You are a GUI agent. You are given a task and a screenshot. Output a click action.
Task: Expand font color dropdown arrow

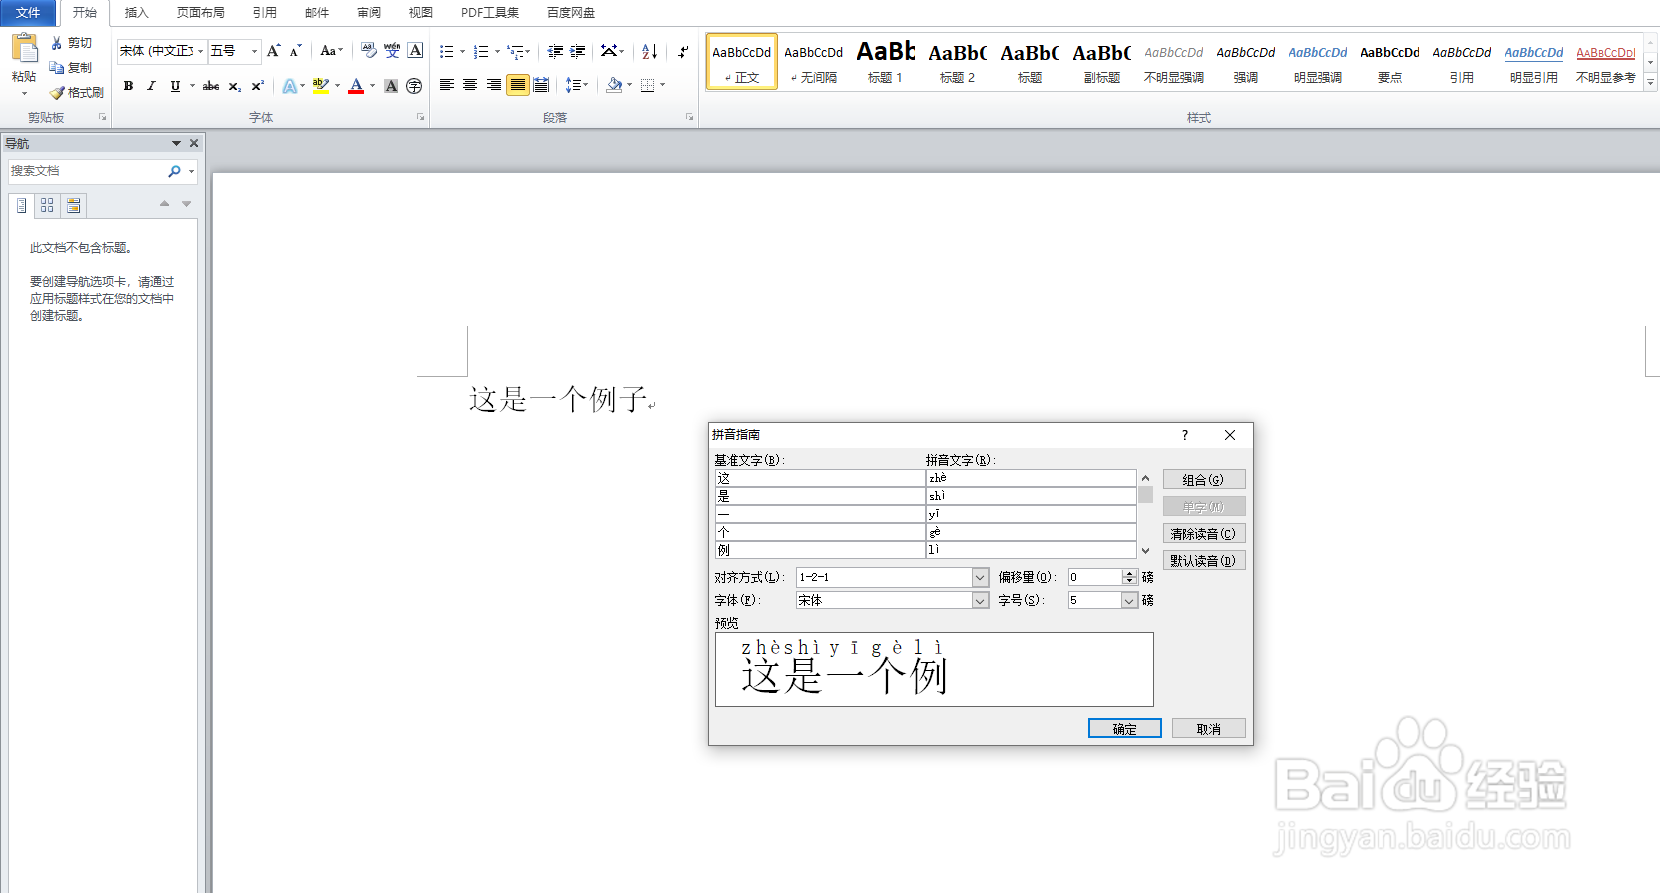[x=372, y=86]
